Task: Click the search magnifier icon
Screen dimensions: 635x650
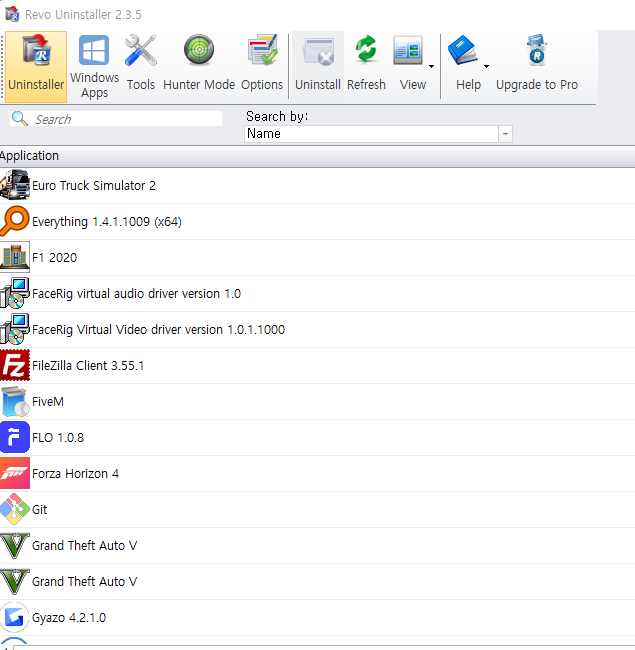Action: point(19,119)
